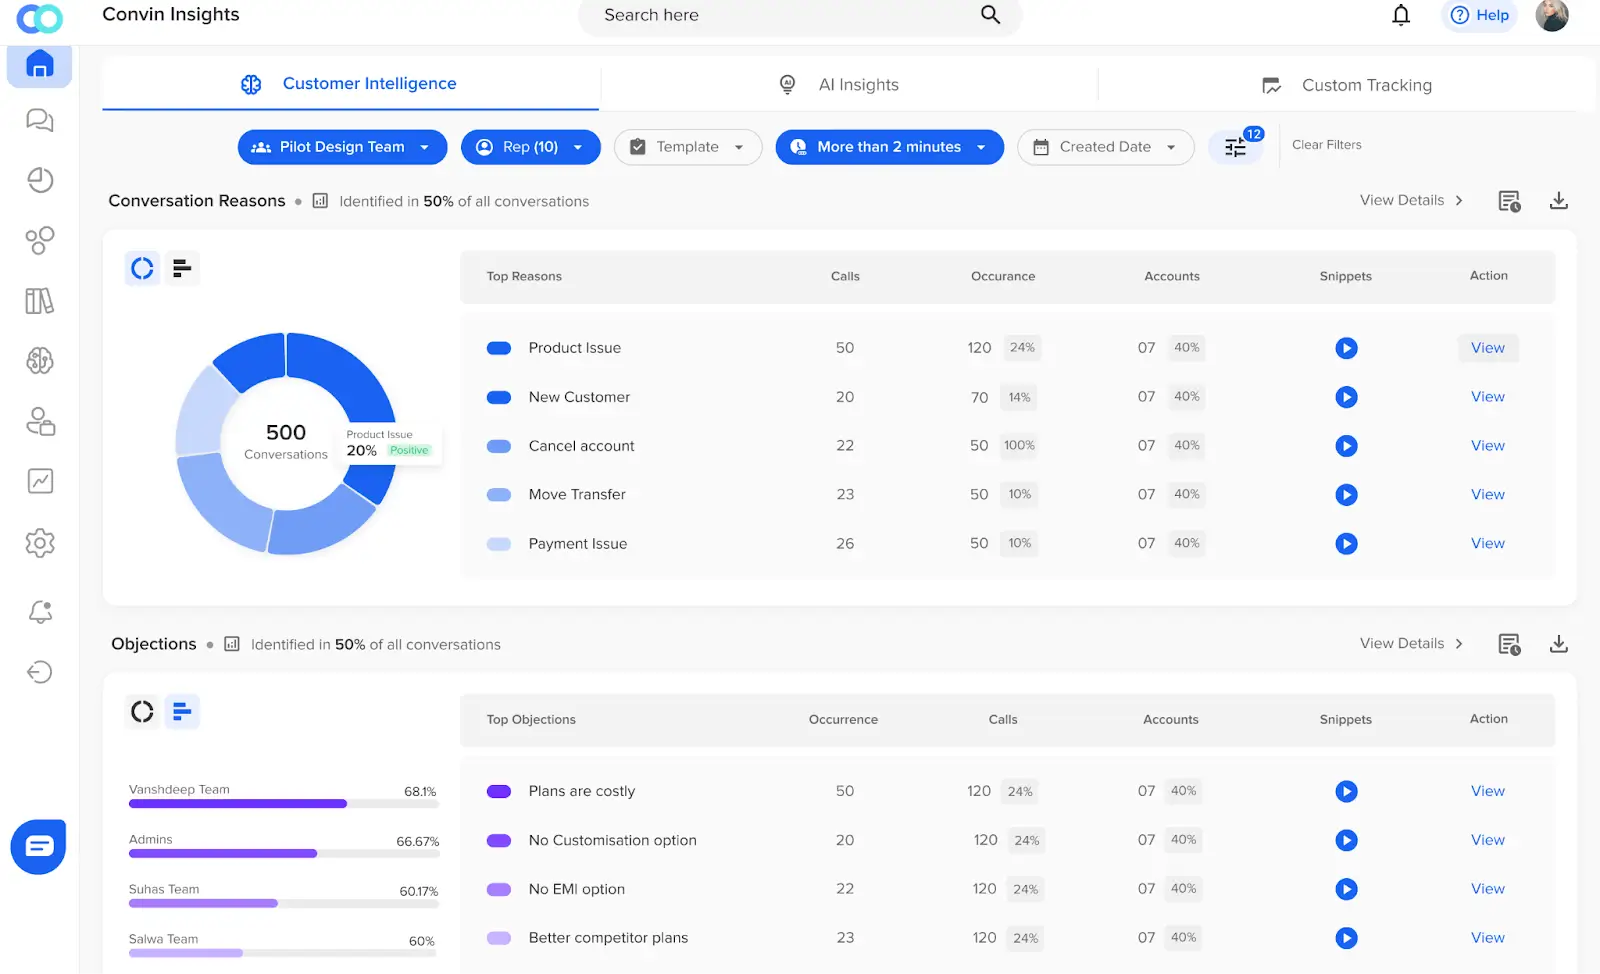Open the trends line-chart icon in sidebar

point(39,481)
